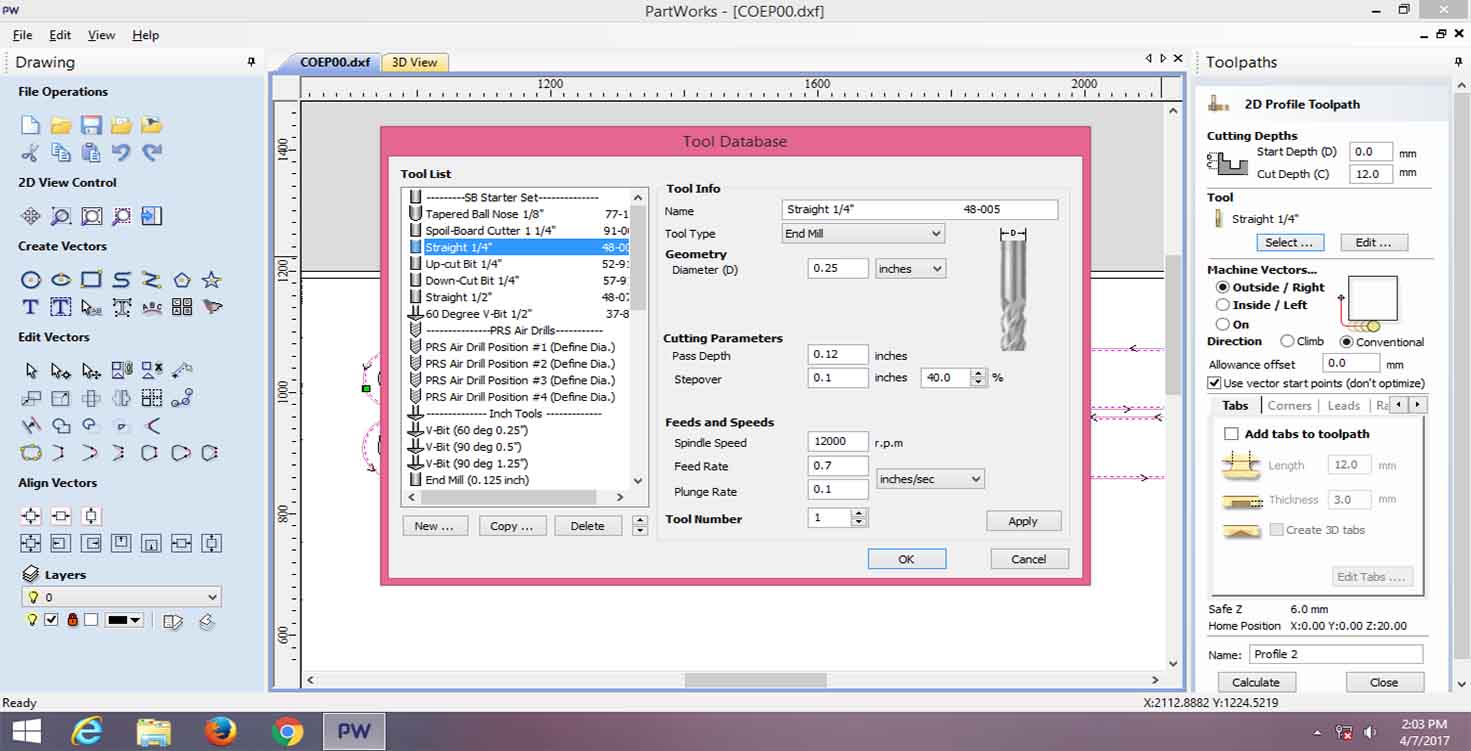Toggle Use vector start points checkbox
The image size is (1471, 751).
point(1214,383)
